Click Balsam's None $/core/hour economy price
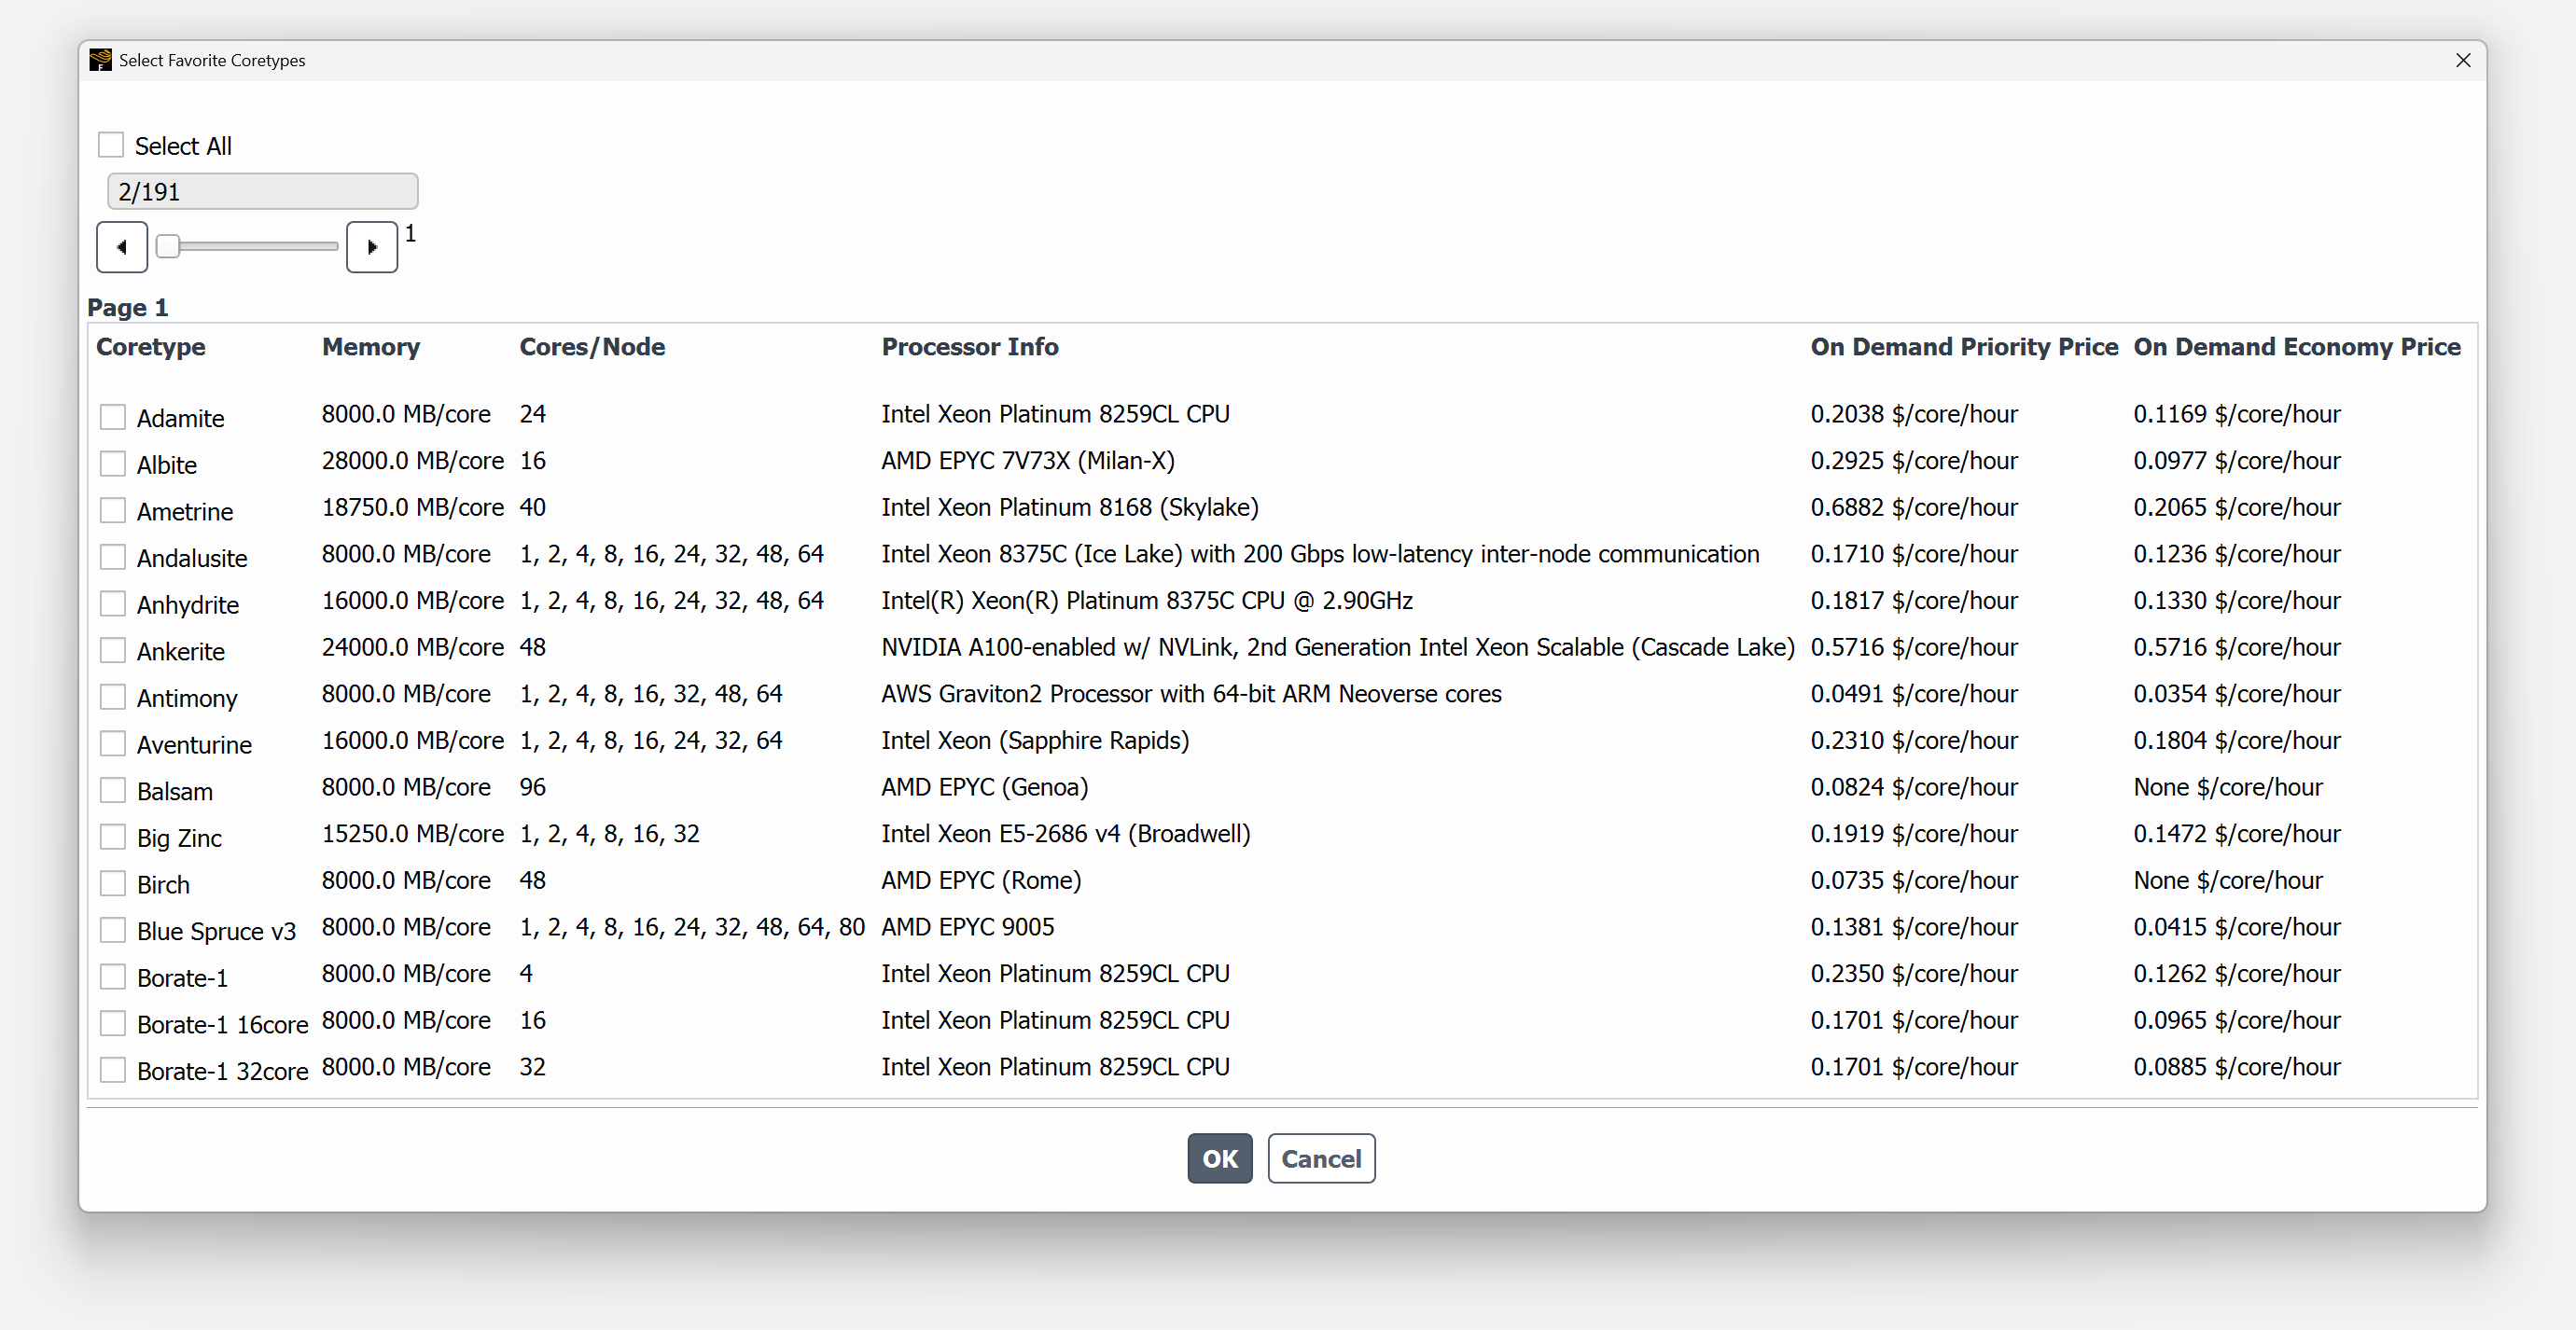The height and width of the screenshot is (1330, 2576). (x=2227, y=787)
